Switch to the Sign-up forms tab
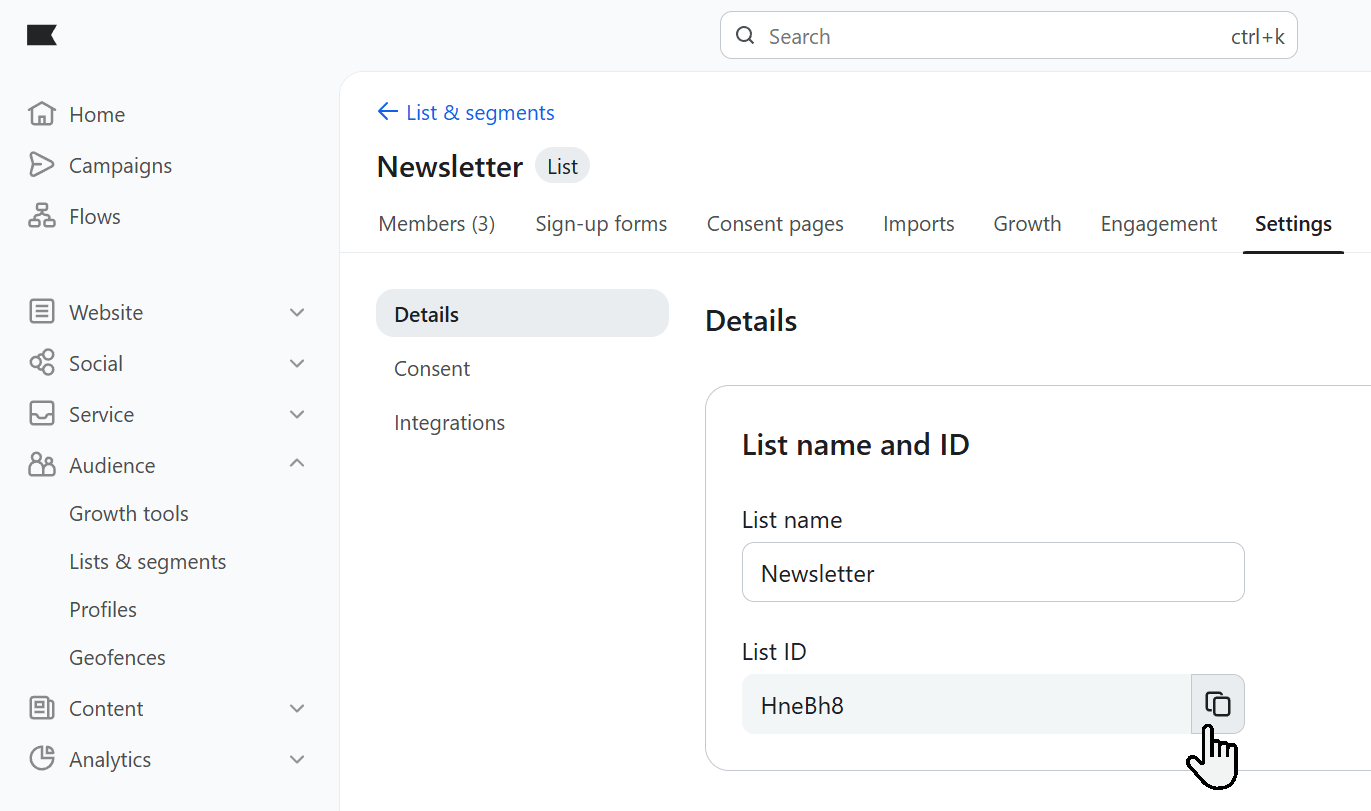 pyautogui.click(x=601, y=224)
